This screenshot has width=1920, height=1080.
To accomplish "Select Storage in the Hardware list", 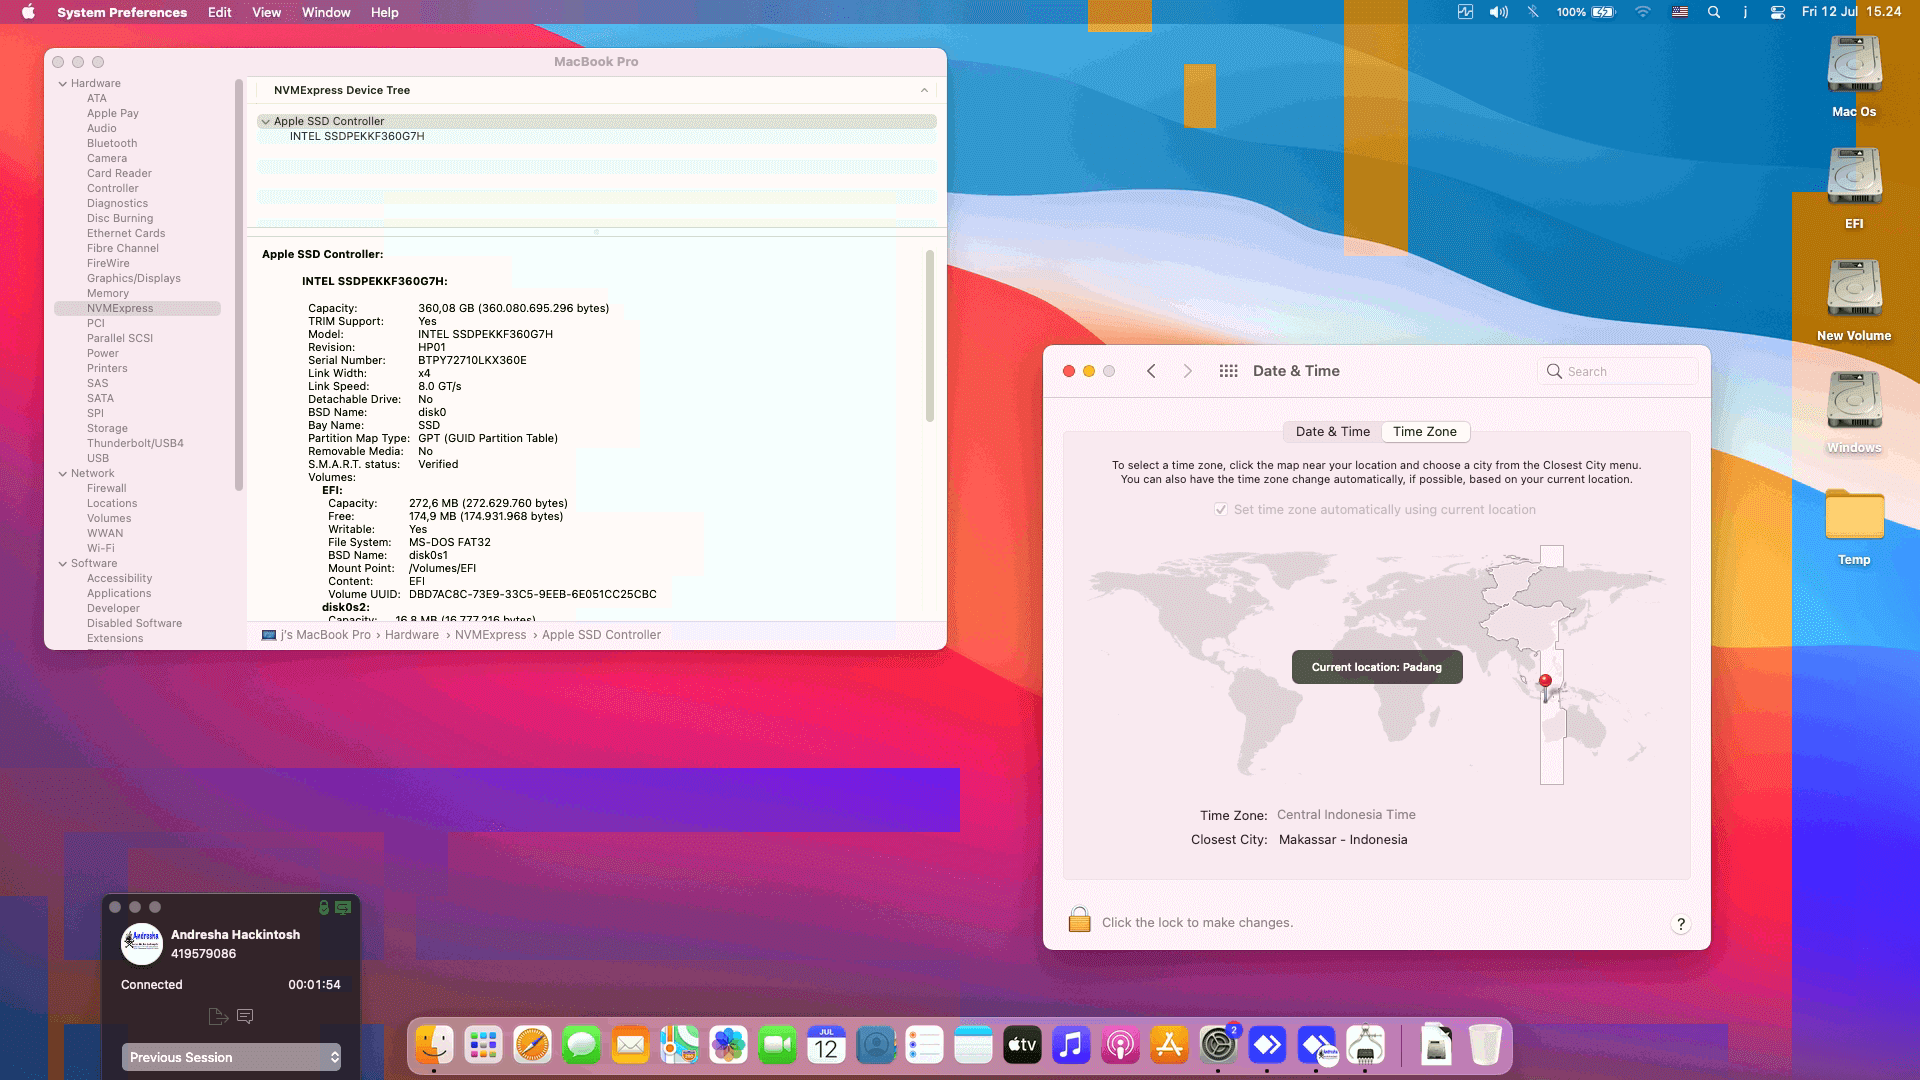I will click(107, 429).
